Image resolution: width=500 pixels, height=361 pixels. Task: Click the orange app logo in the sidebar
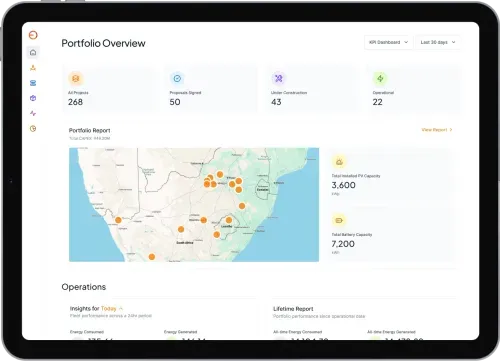point(33,35)
